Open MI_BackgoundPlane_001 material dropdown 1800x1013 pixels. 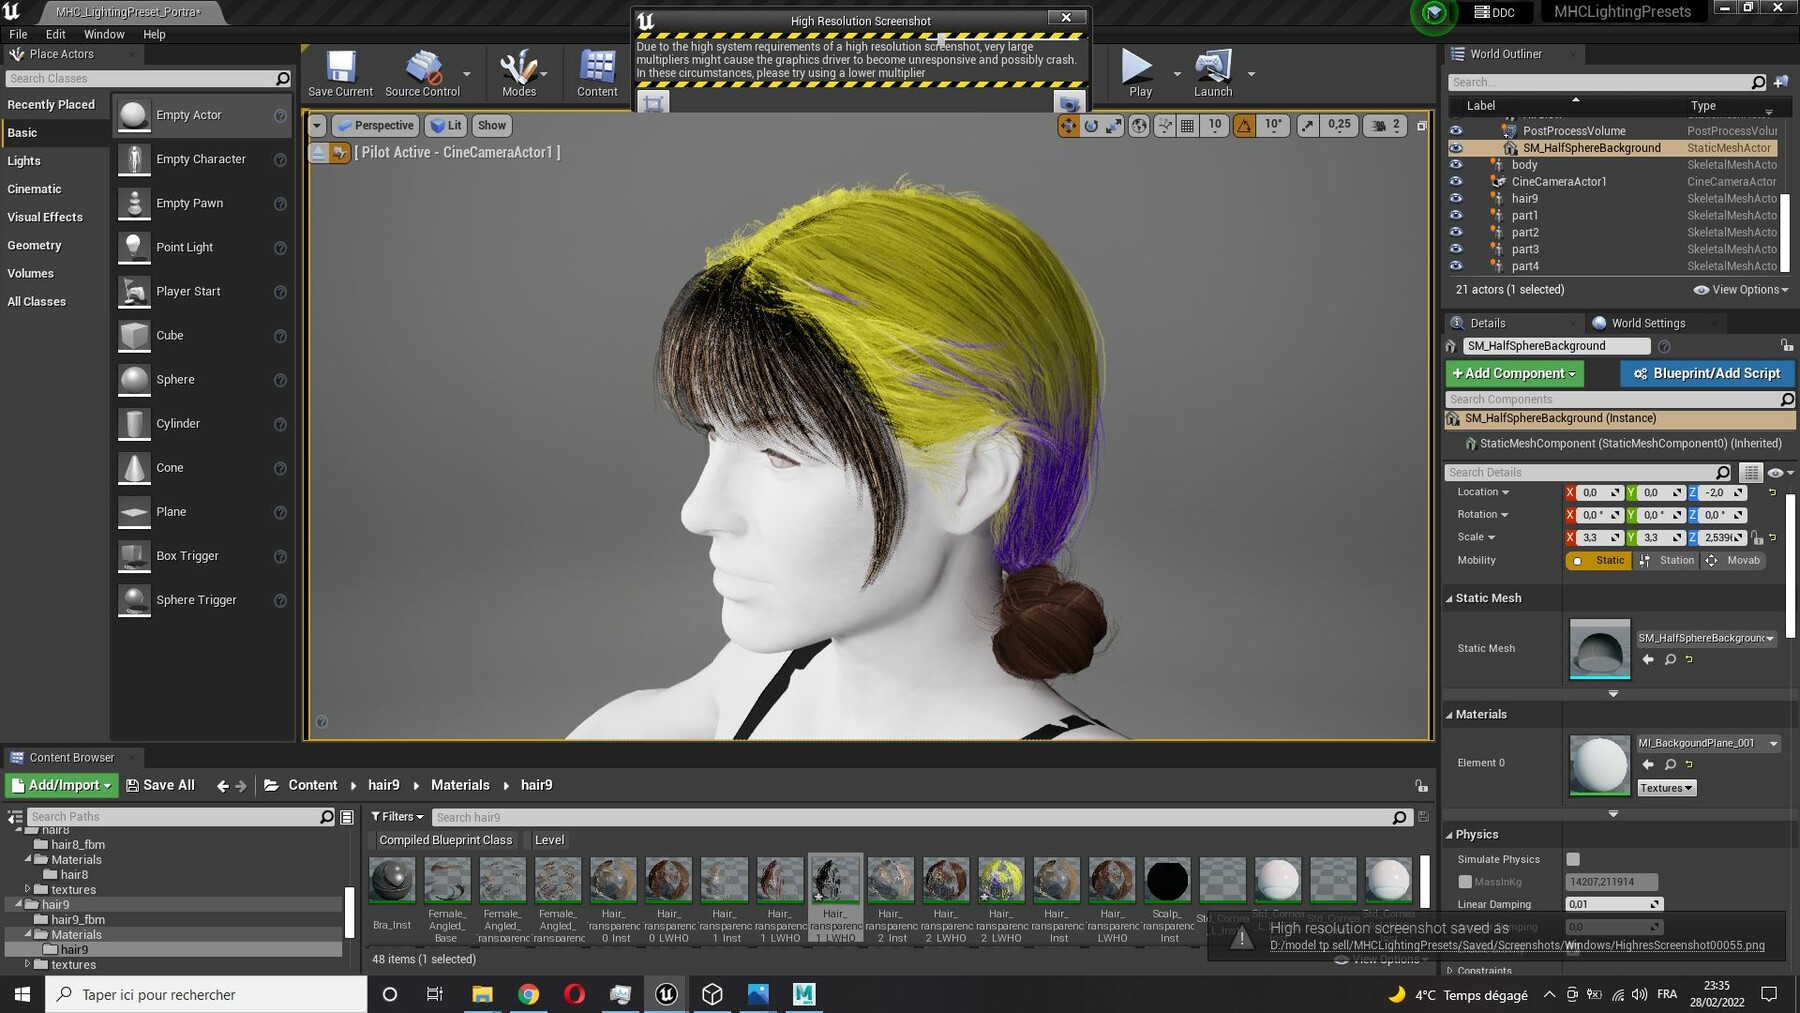point(1708,743)
